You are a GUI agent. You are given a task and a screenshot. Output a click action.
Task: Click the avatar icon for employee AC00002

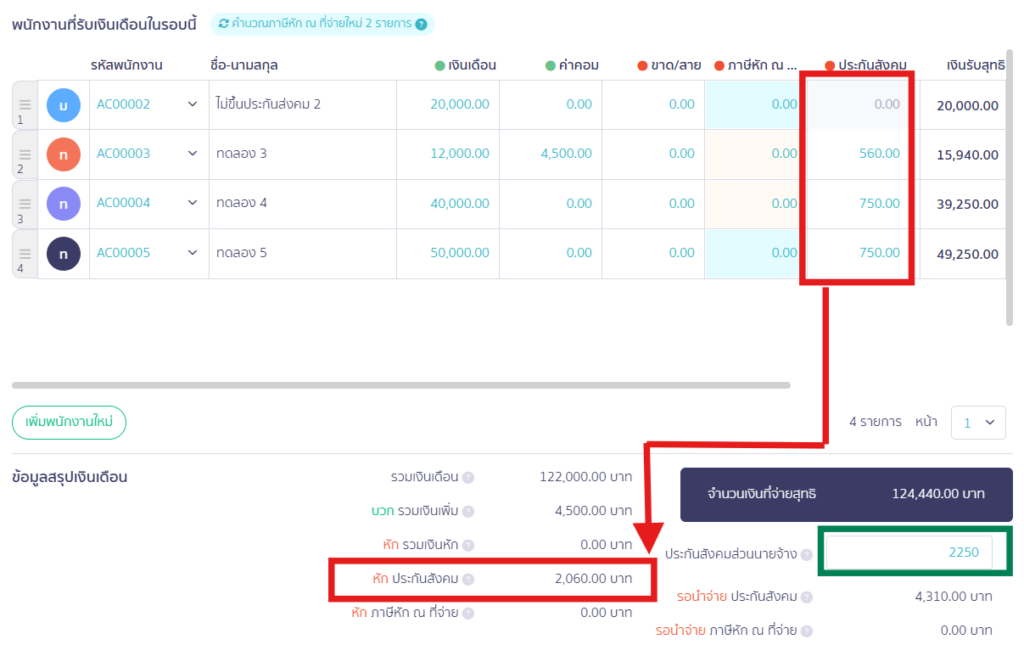63,105
